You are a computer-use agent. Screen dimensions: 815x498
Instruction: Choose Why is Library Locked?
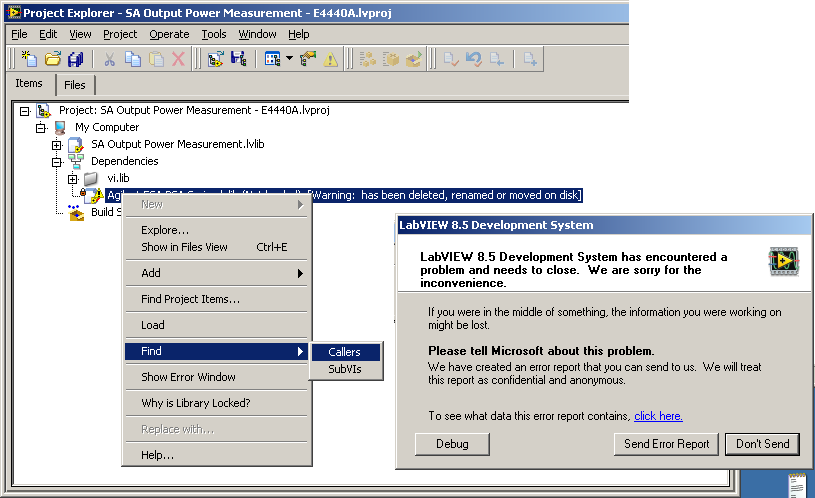[216, 403]
